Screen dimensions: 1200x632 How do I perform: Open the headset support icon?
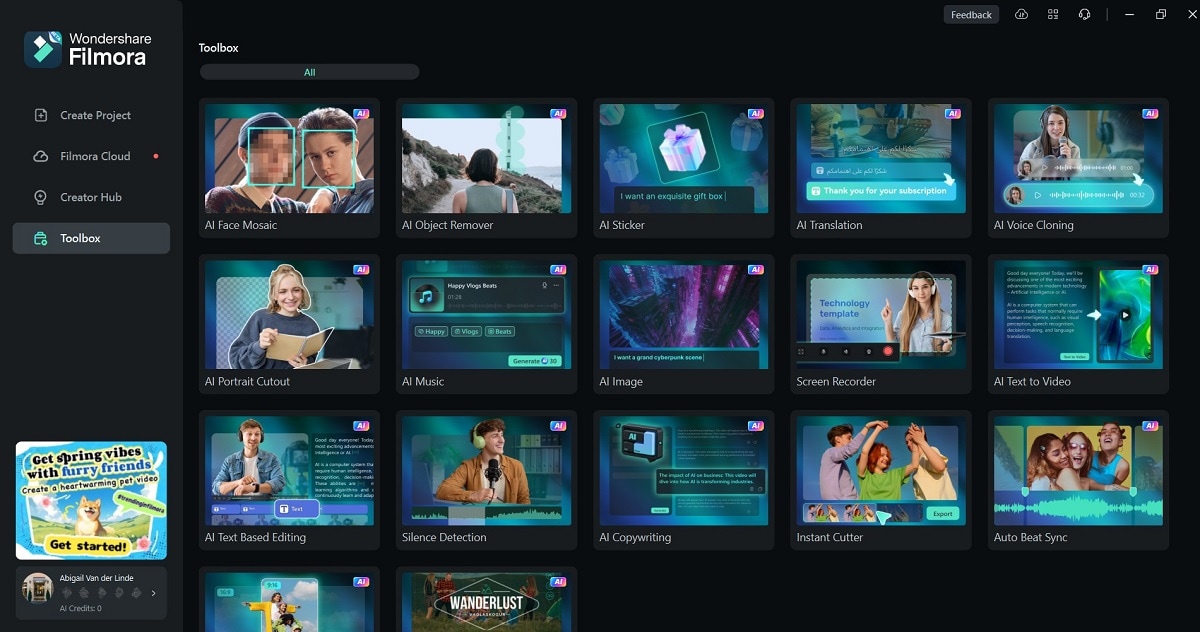point(1084,15)
